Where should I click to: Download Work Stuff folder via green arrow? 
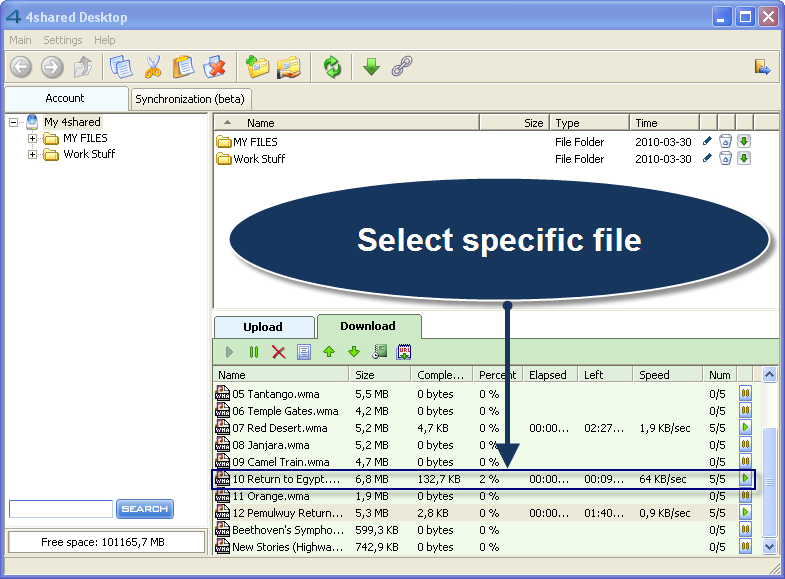744,158
